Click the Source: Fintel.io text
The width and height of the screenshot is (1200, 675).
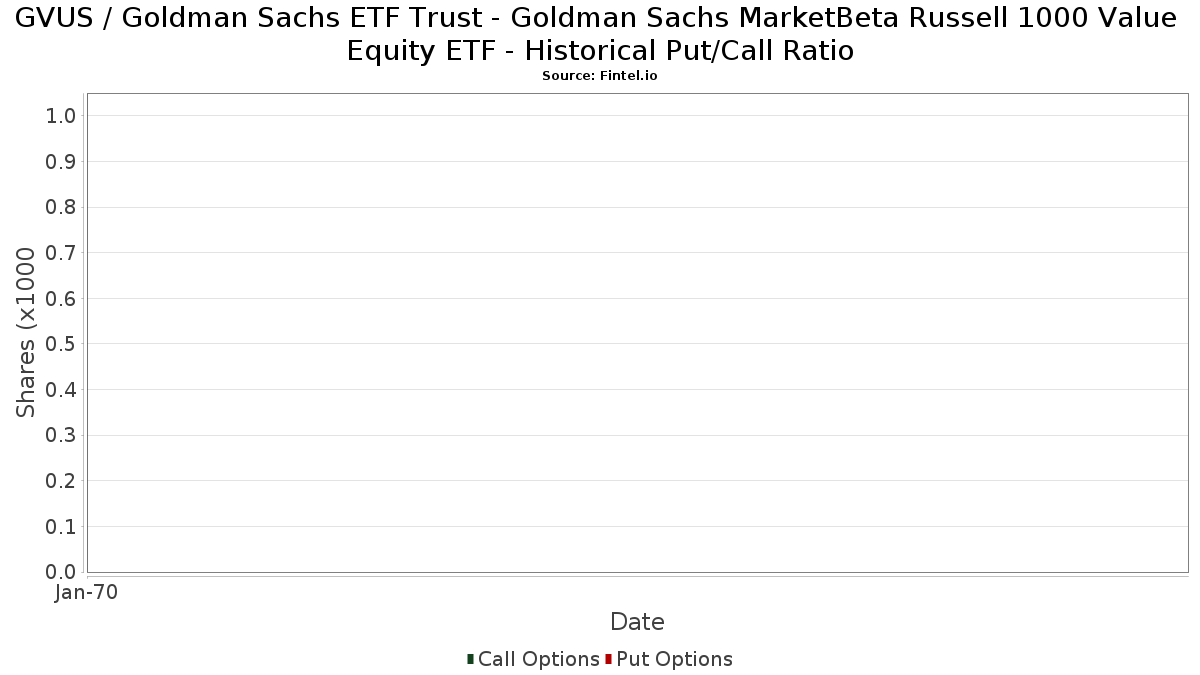click(x=600, y=76)
